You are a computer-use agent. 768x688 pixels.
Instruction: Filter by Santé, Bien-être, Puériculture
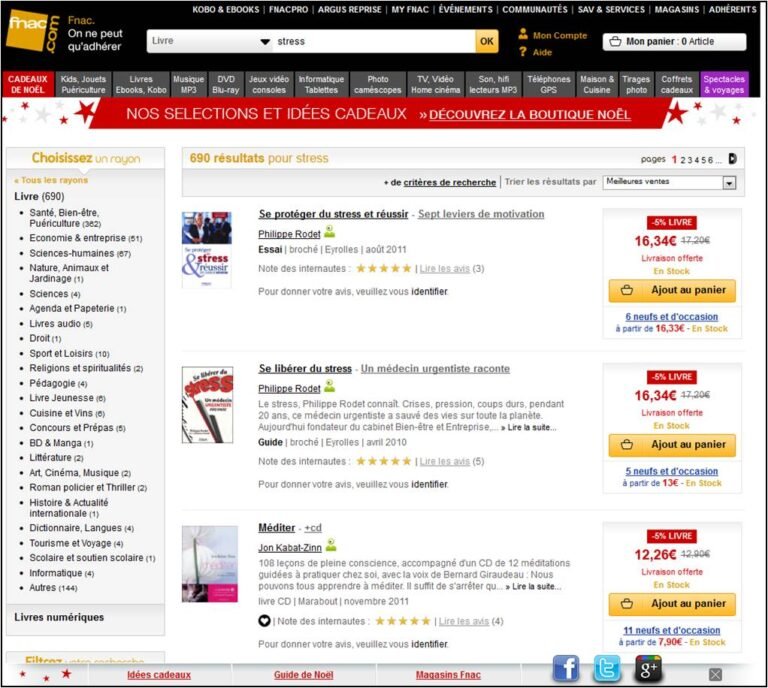[65, 218]
